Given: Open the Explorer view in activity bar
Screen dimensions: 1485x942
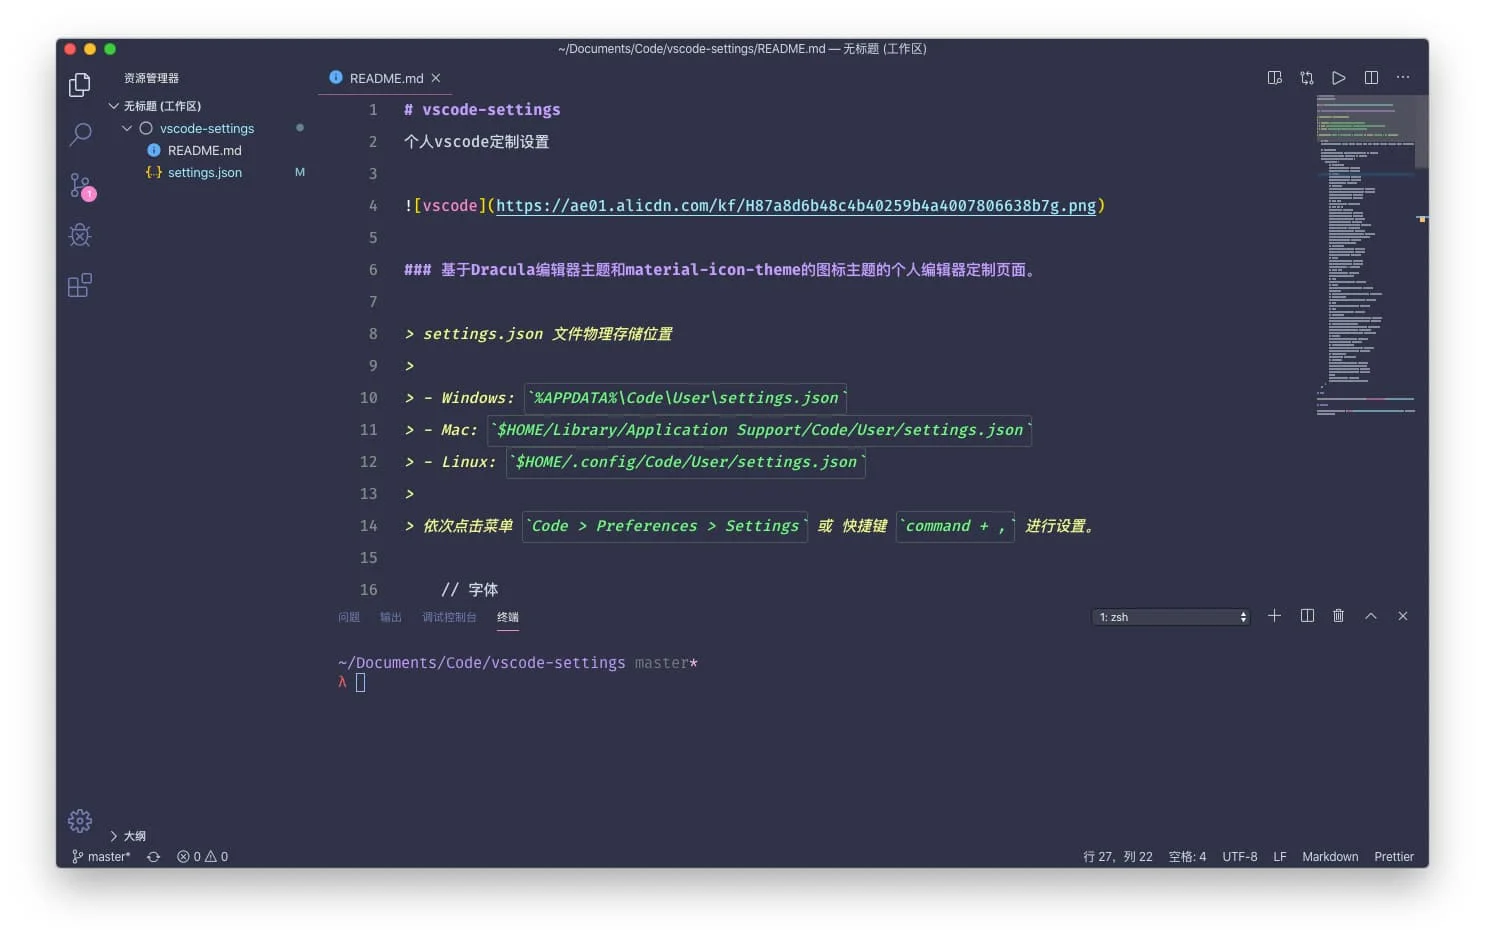Looking at the screenshot, I should (80, 85).
